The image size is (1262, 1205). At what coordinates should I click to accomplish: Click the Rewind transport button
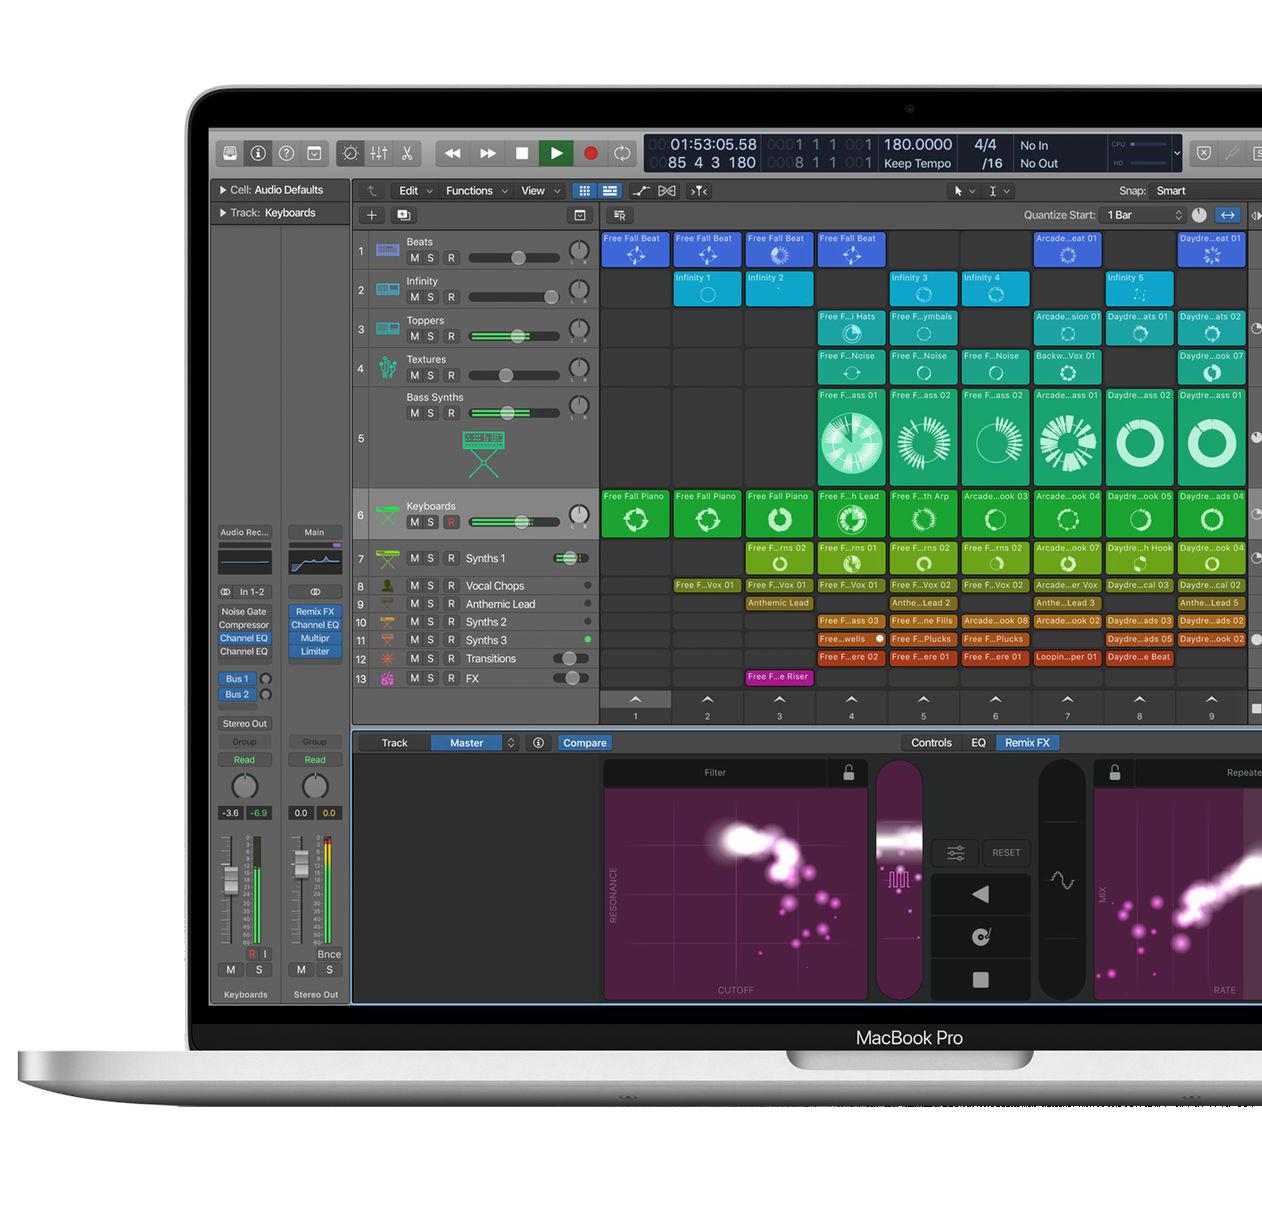tap(453, 153)
